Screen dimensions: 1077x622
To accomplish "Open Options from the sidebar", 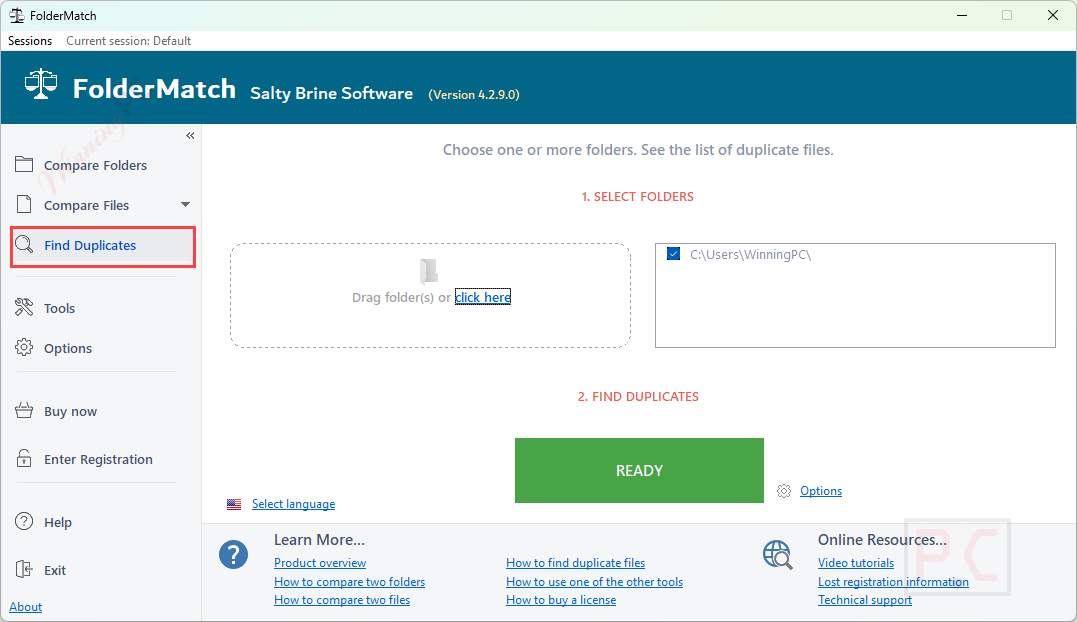I will click(68, 348).
